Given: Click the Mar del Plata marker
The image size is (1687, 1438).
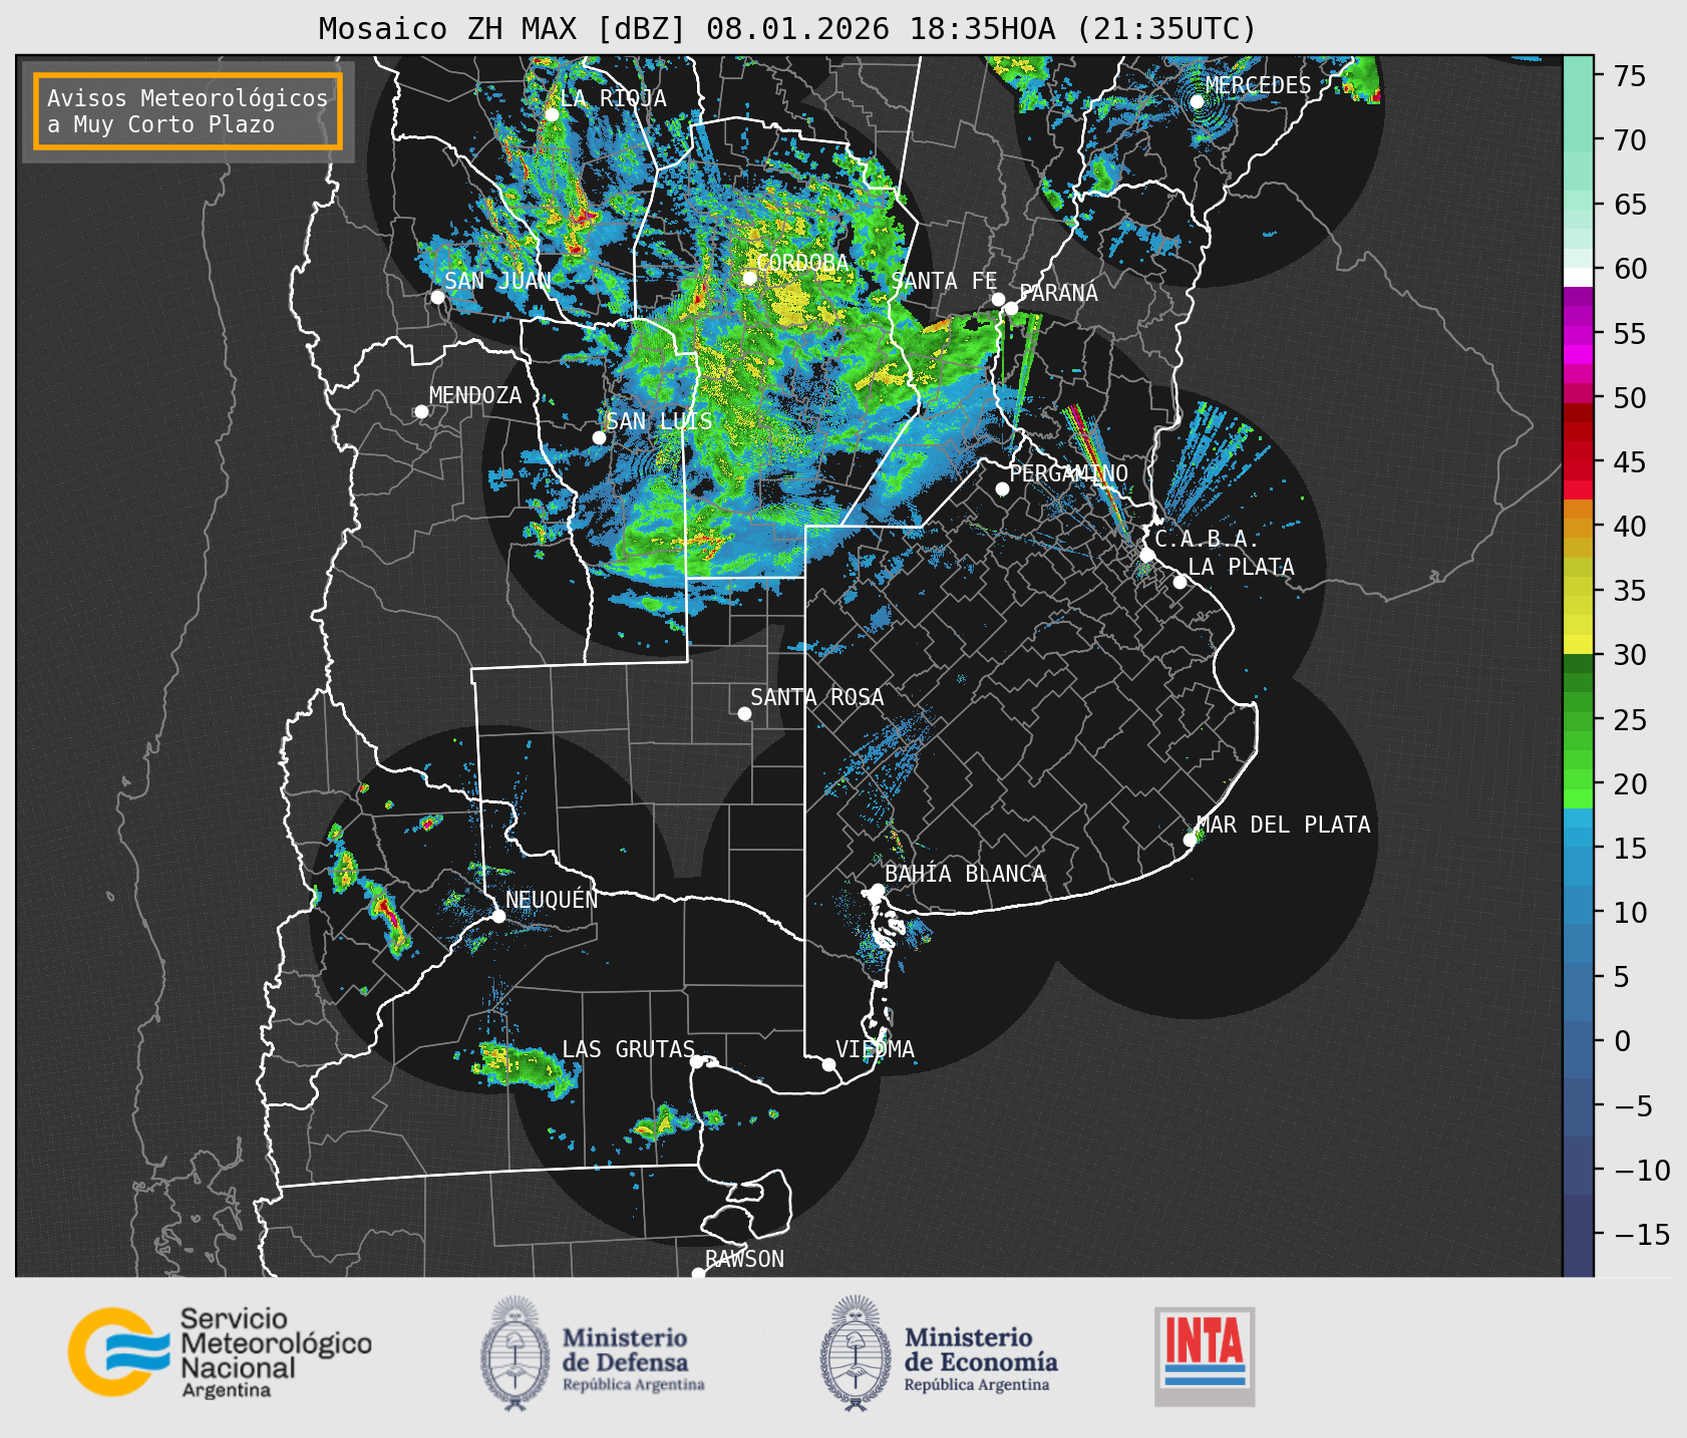Looking at the screenshot, I should click(1189, 840).
